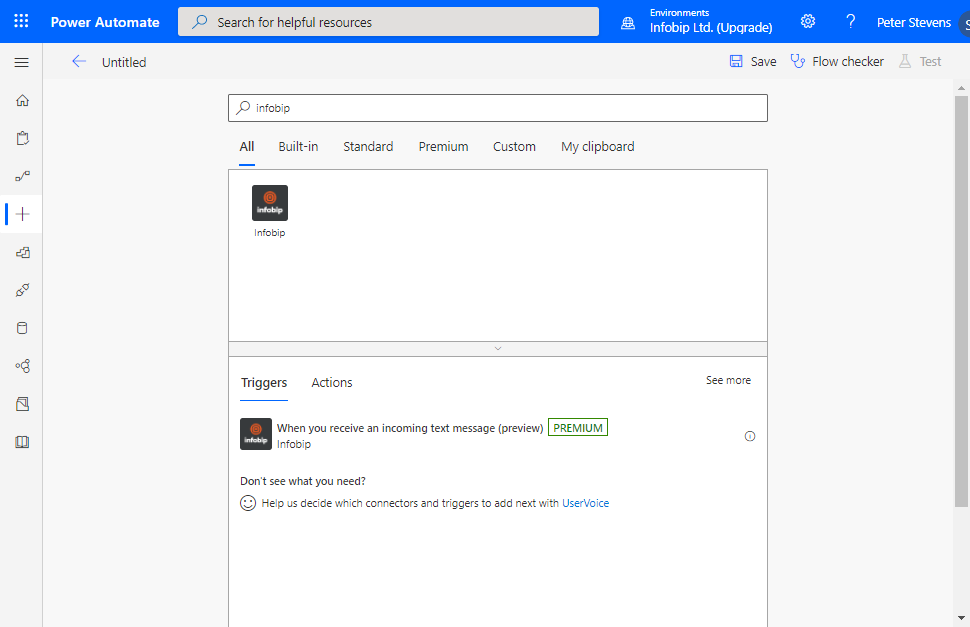Collapse the connectors panel chevron
The height and width of the screenshot is (627, 970).
pyautogui.click(x=497, y=348)
